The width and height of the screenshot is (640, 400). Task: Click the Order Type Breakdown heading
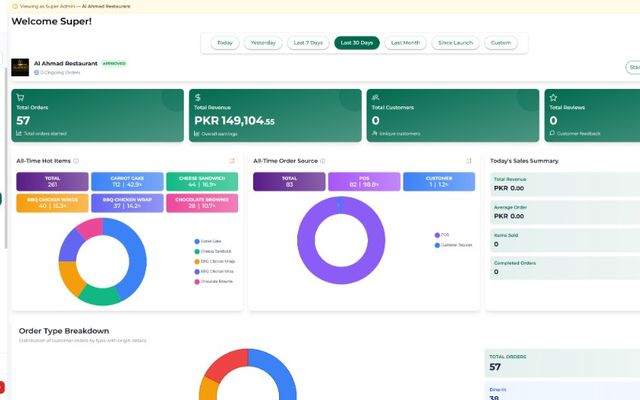(64, 331)
